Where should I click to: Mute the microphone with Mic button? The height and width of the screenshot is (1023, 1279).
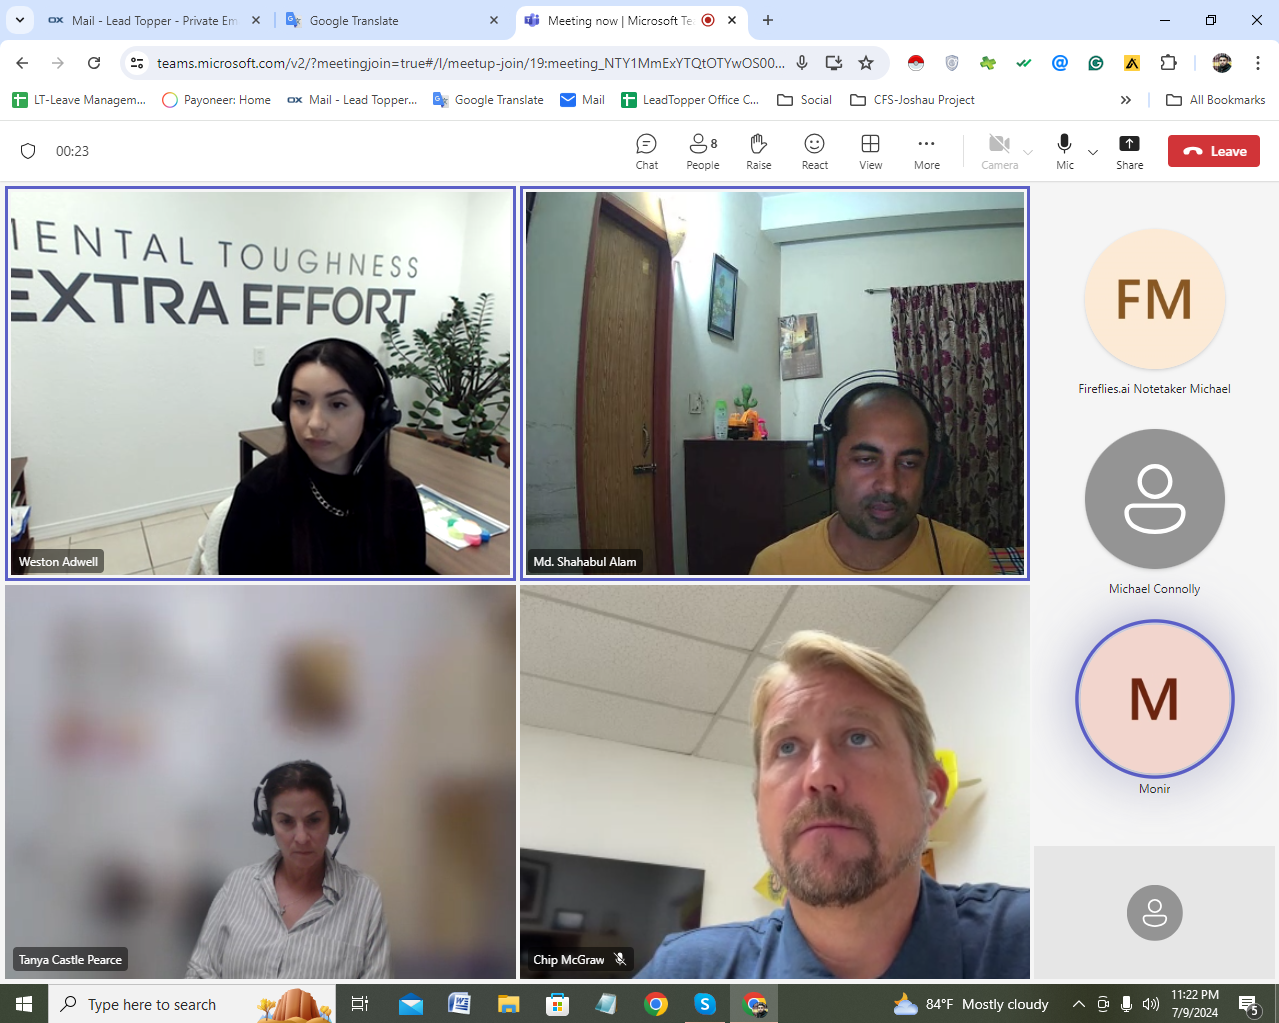pyautogui.click(x=1064, y=151)
